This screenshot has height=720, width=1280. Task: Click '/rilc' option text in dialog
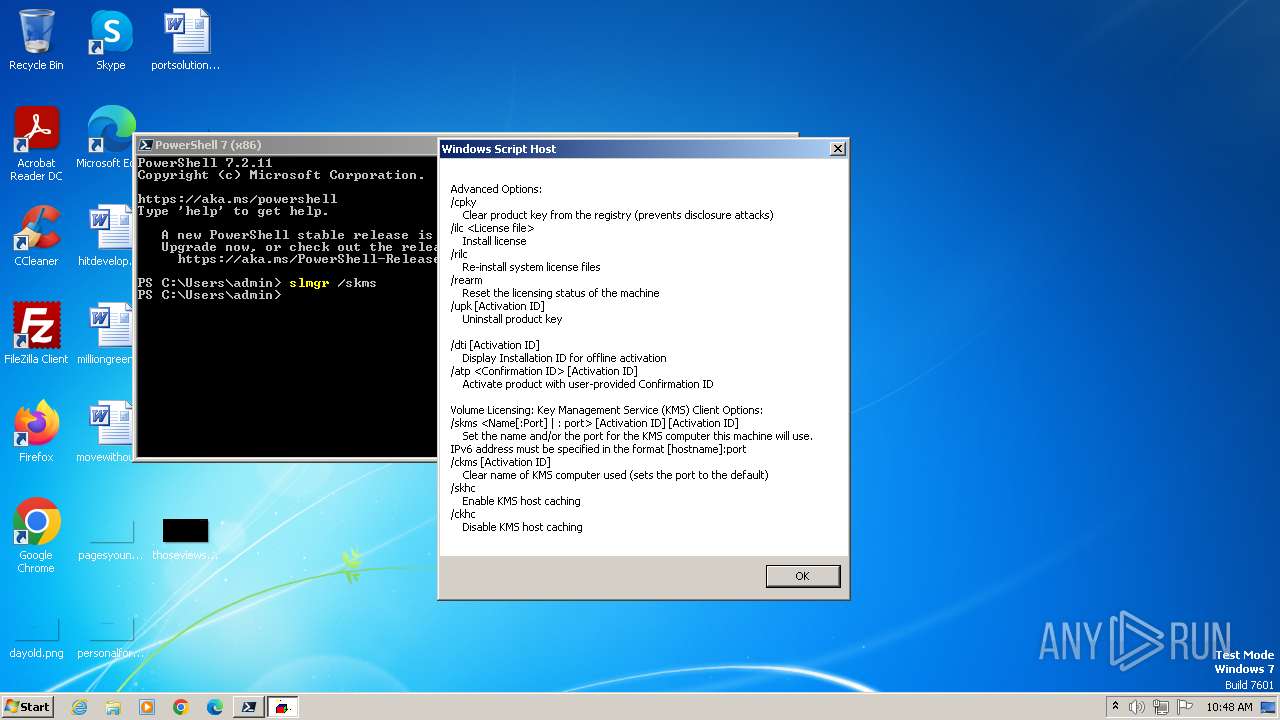click(x=459, y=254)
